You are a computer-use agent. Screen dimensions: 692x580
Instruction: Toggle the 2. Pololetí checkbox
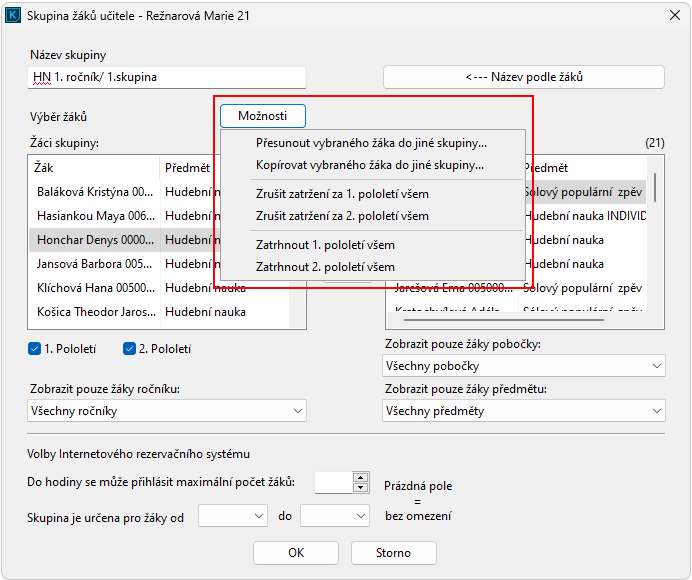pos(129,349)
